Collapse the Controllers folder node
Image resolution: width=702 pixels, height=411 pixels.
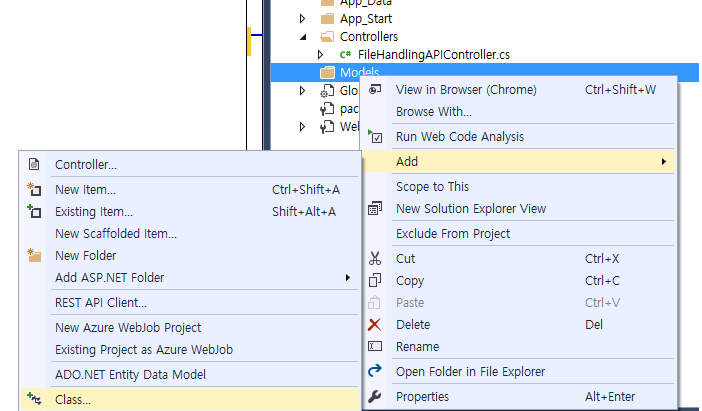click(303, 37)
